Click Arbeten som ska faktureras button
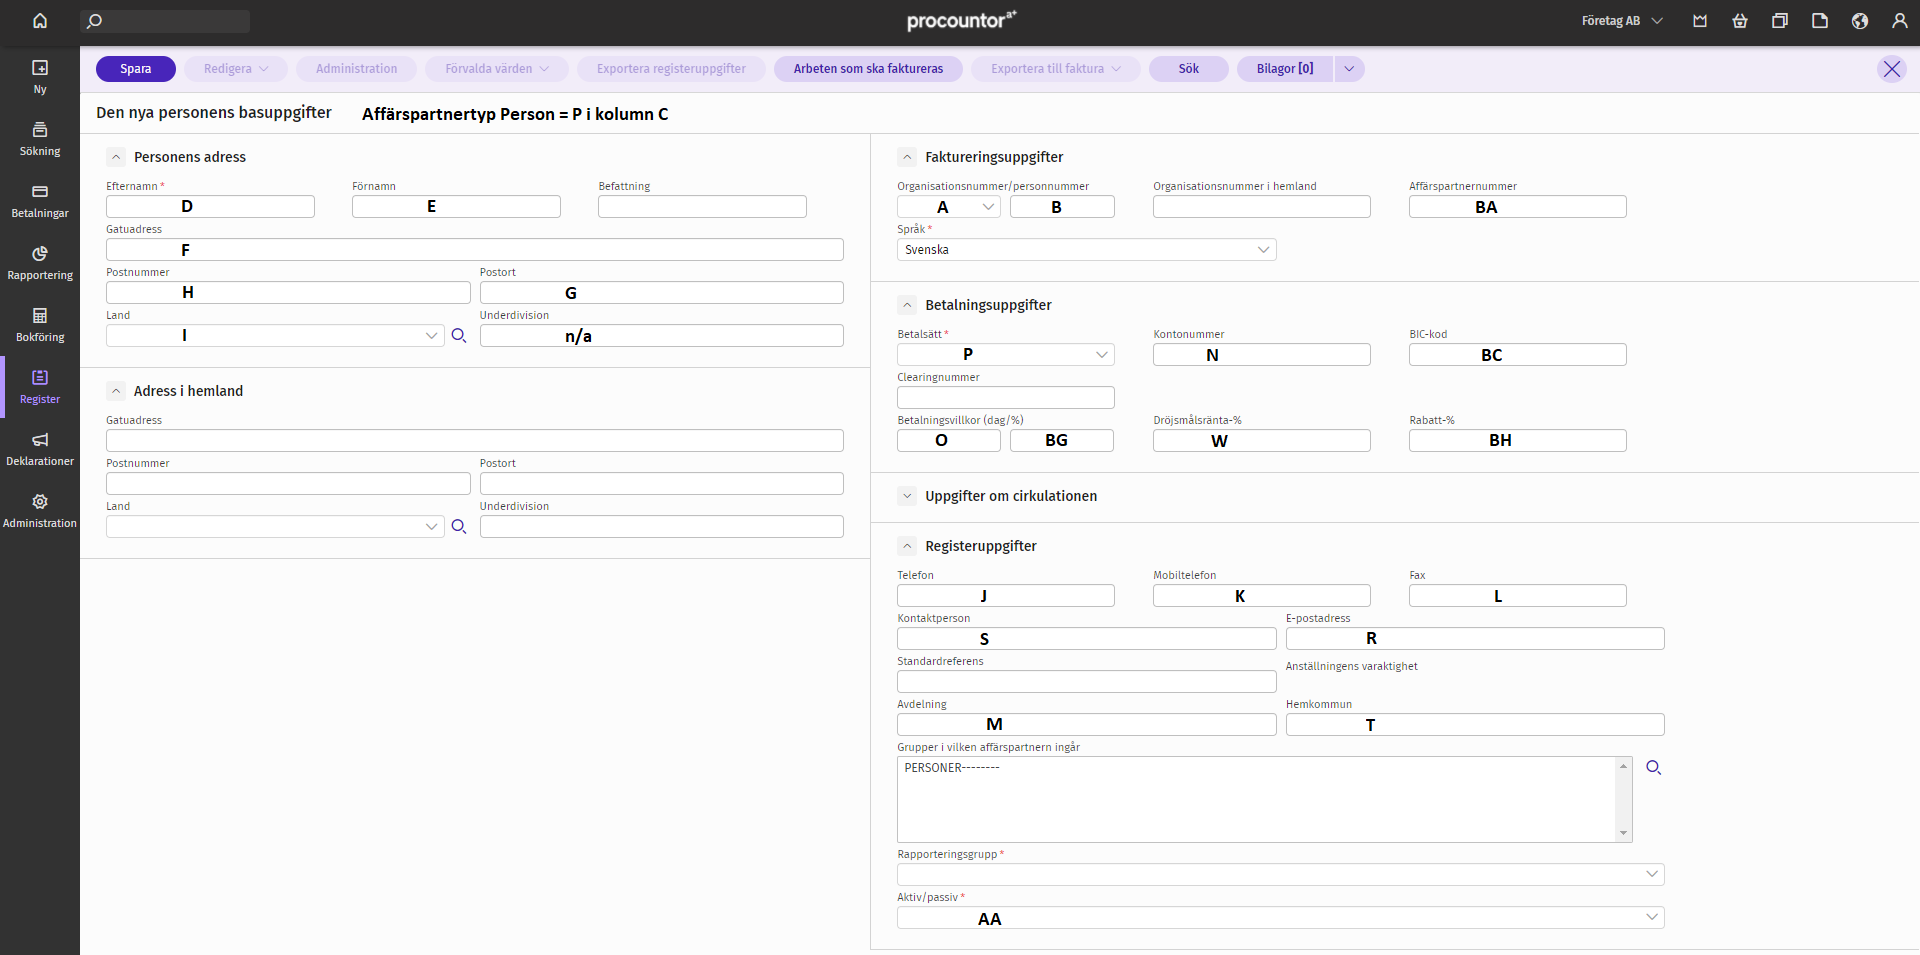 867,69
